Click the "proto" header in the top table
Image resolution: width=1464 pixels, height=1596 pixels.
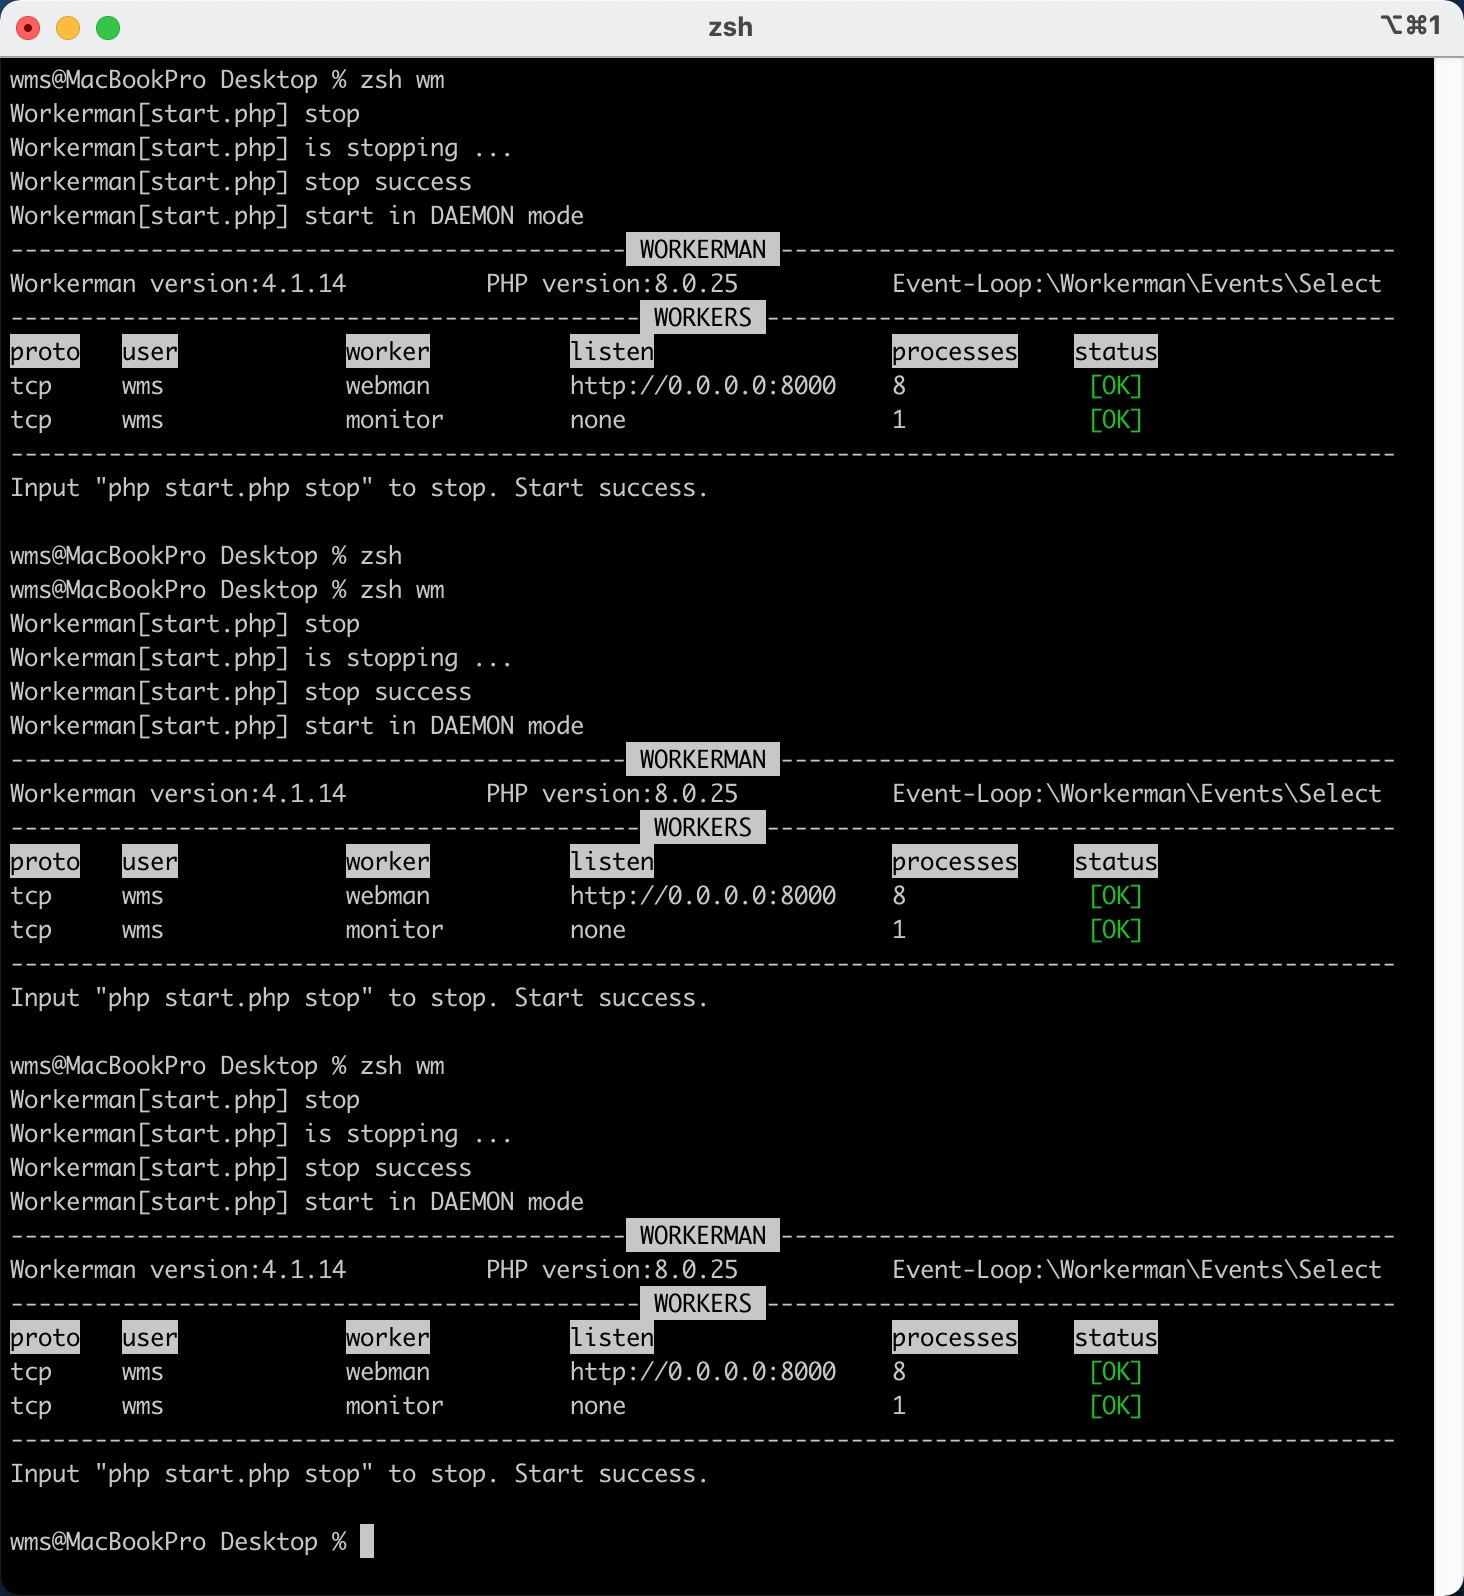[x=45, y=352]
